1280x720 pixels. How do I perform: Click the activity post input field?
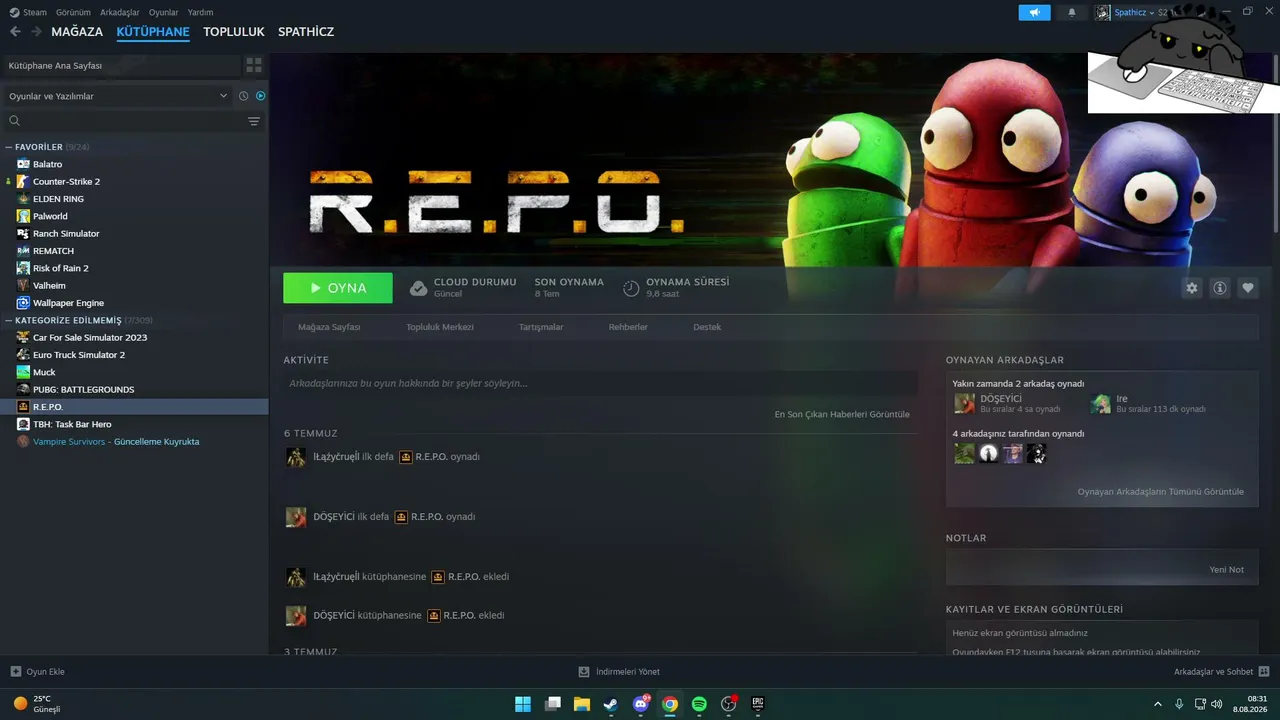(600, 383)
